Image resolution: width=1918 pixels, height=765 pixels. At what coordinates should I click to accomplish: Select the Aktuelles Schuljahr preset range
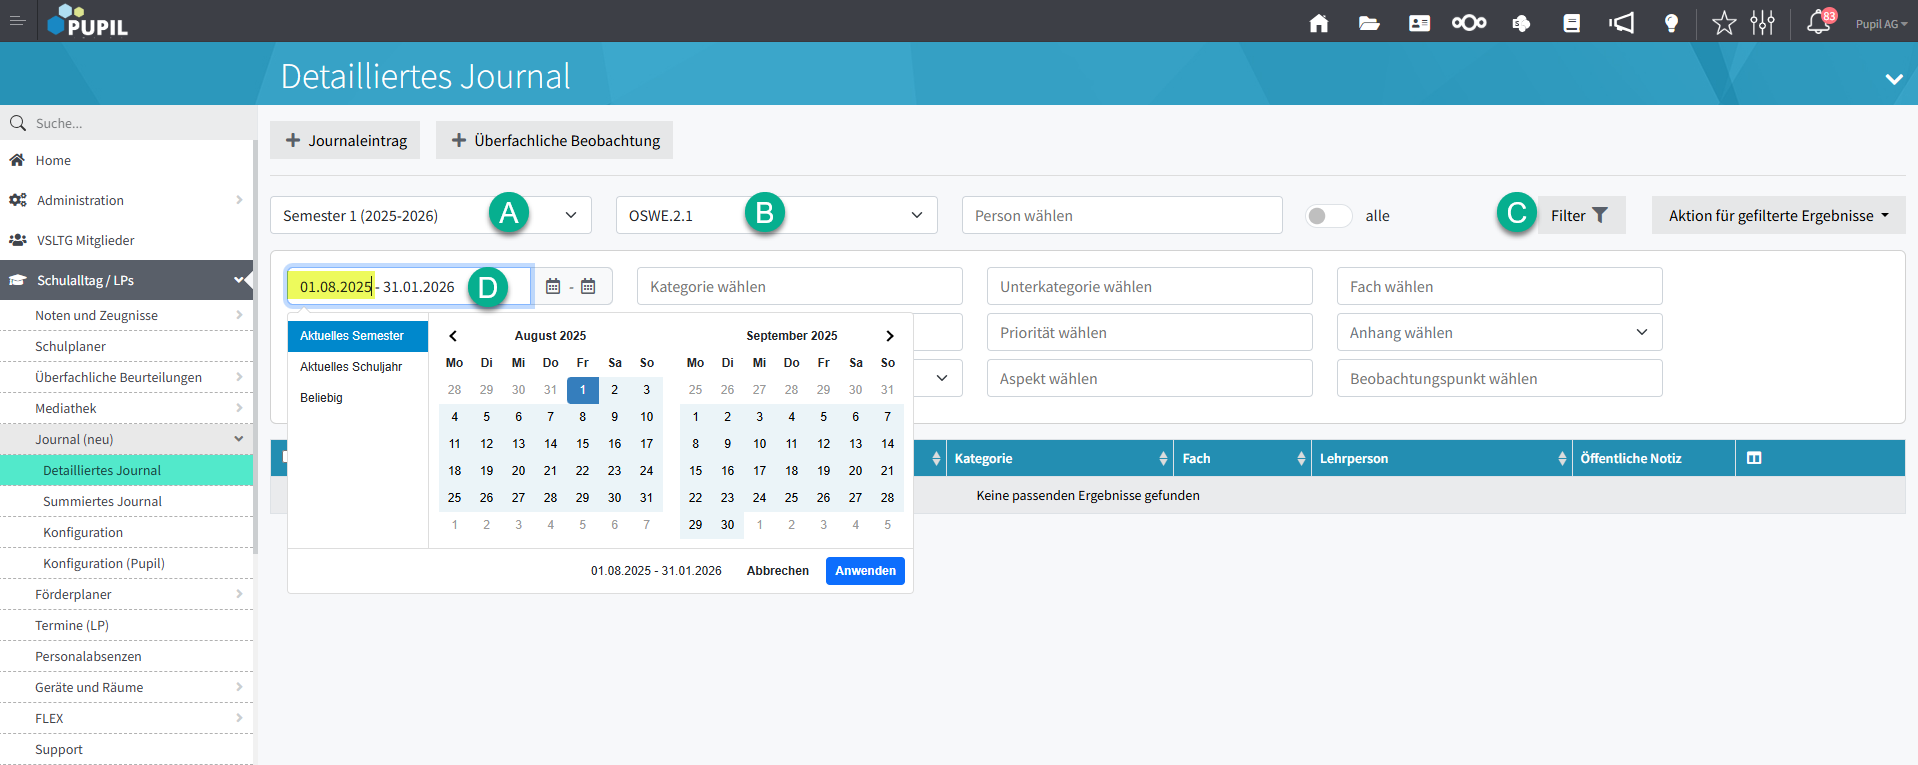point(358,367)
